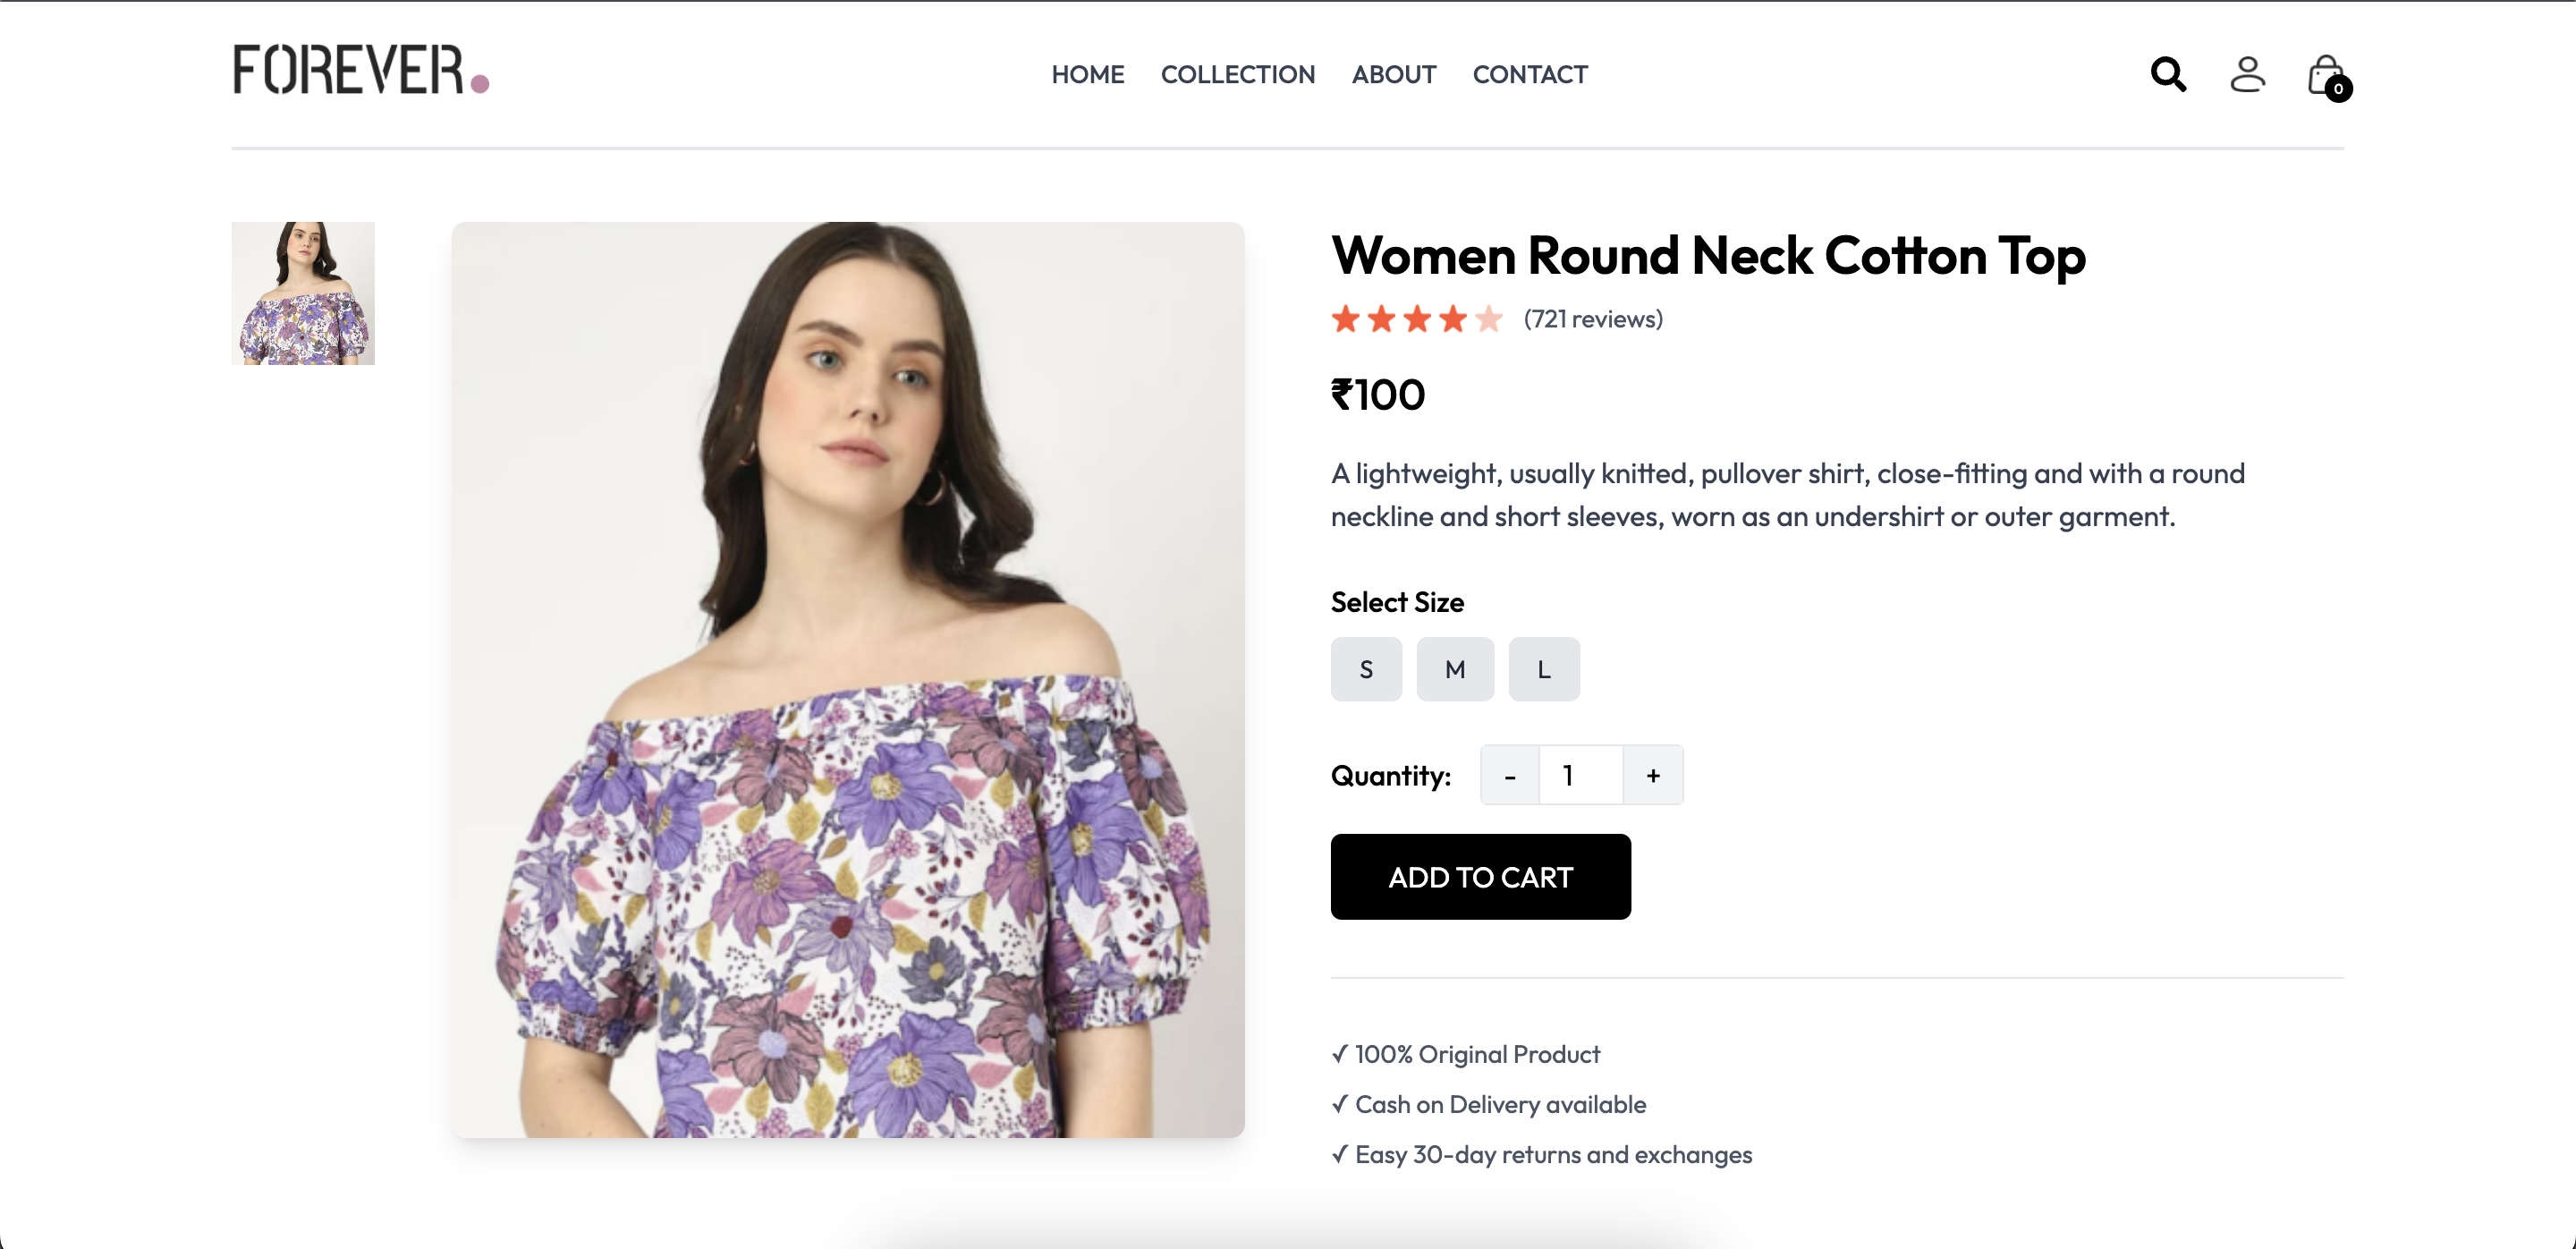The image size is (2576, 1249).
Task: Click the first orange star icon
Action: (1345, 318)
